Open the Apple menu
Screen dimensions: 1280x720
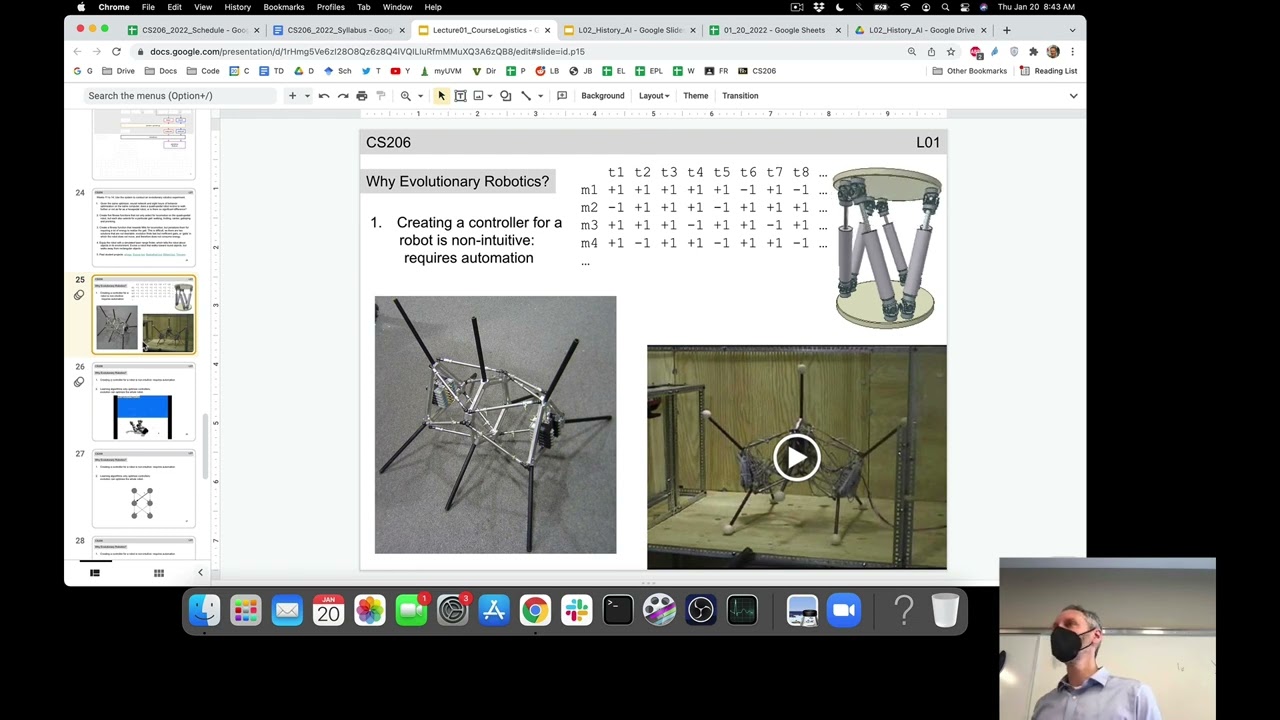(x=81, y=7)
